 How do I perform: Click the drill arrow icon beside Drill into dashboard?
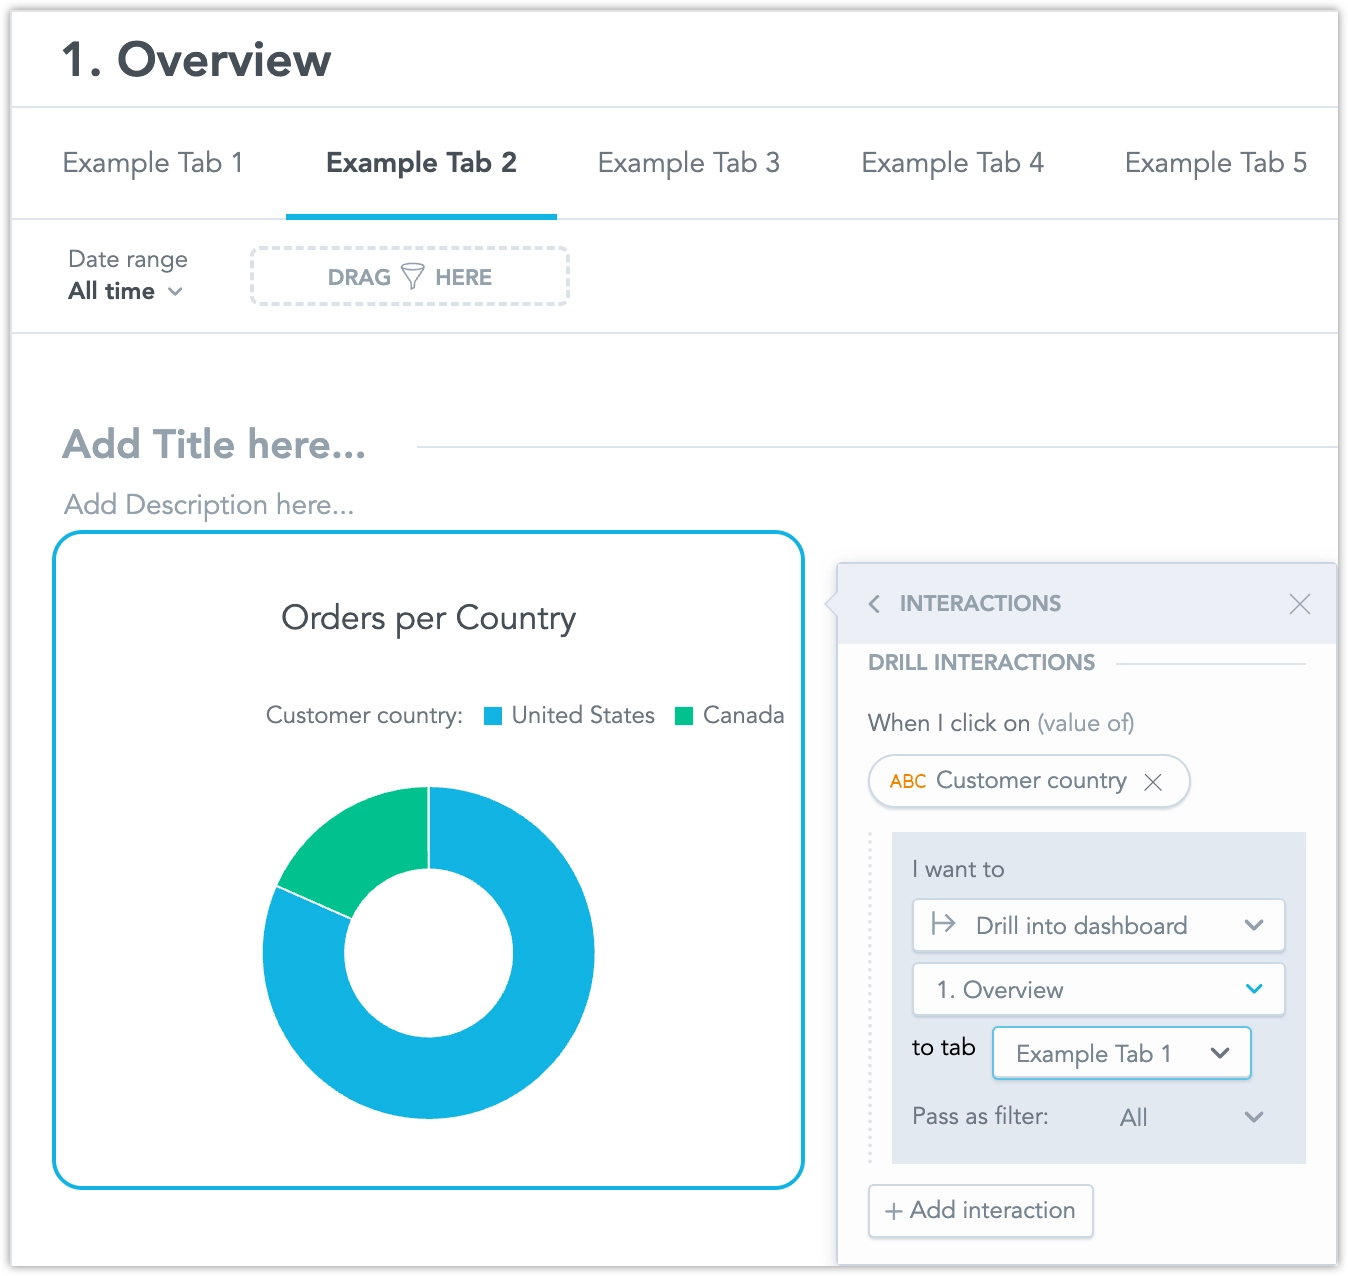click(x=943, y=924)
